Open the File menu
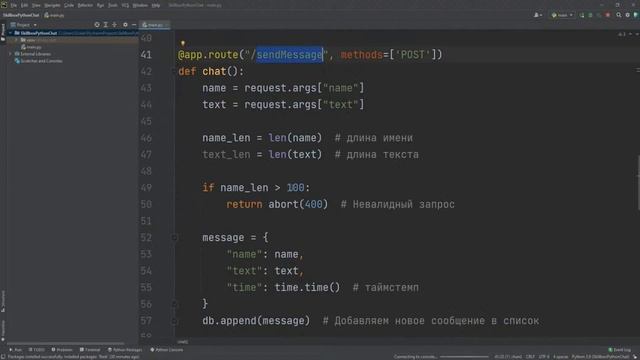 (13, 5)
